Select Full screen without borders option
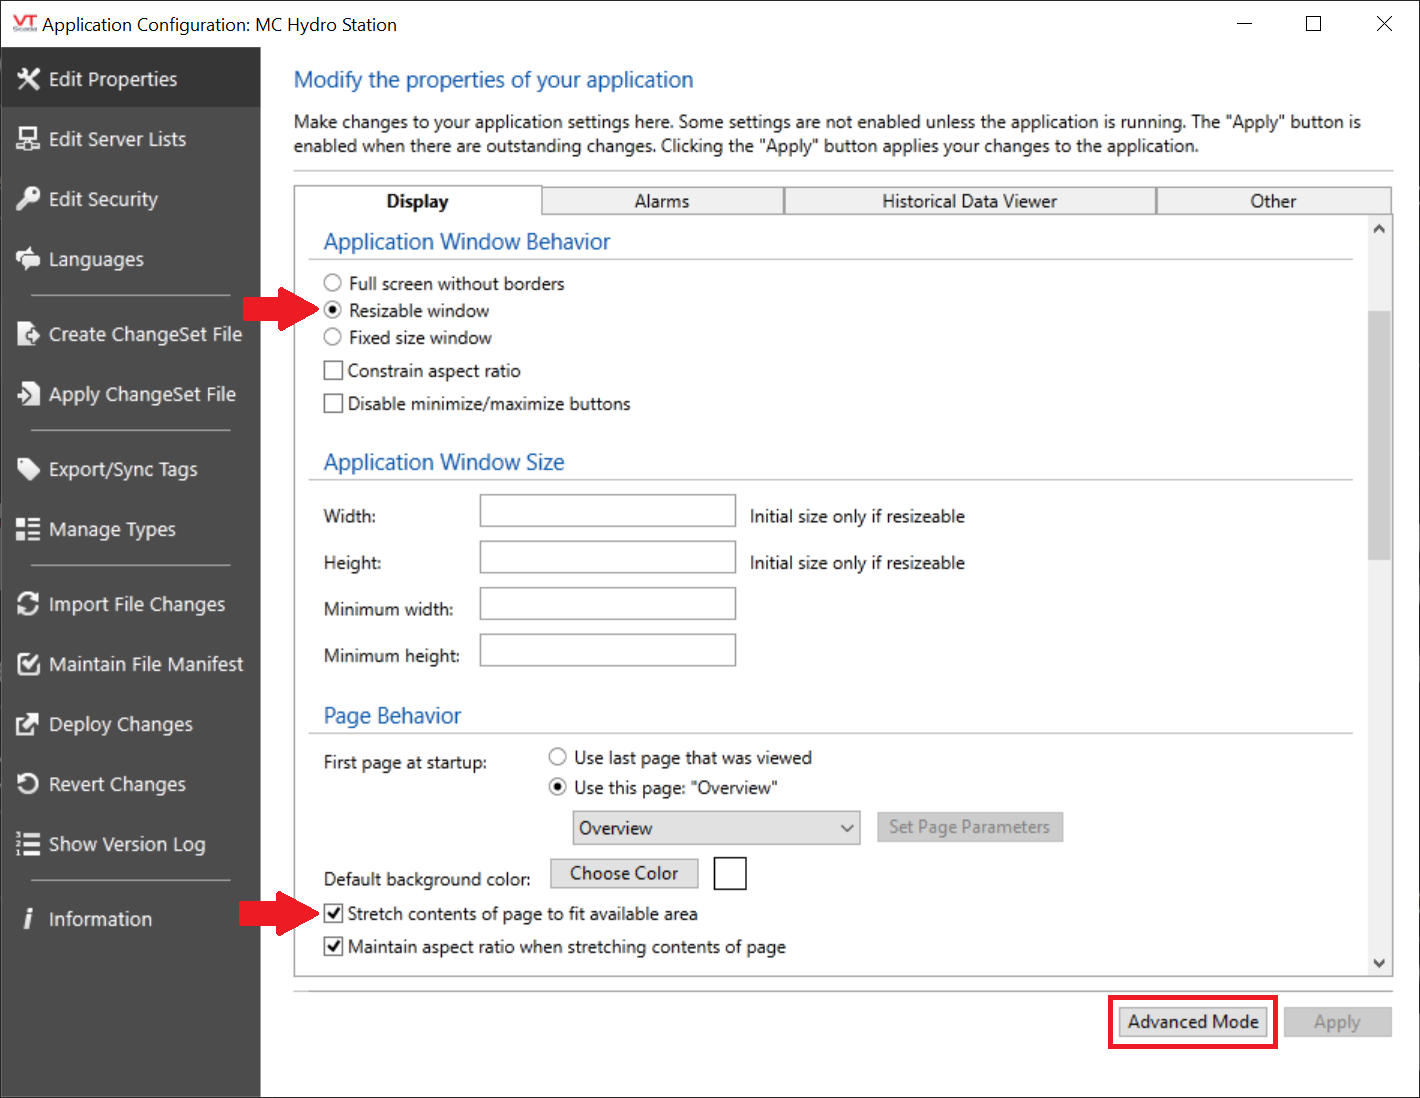The height and width of the screenshot is (1098, 1420). click(333, 283)
